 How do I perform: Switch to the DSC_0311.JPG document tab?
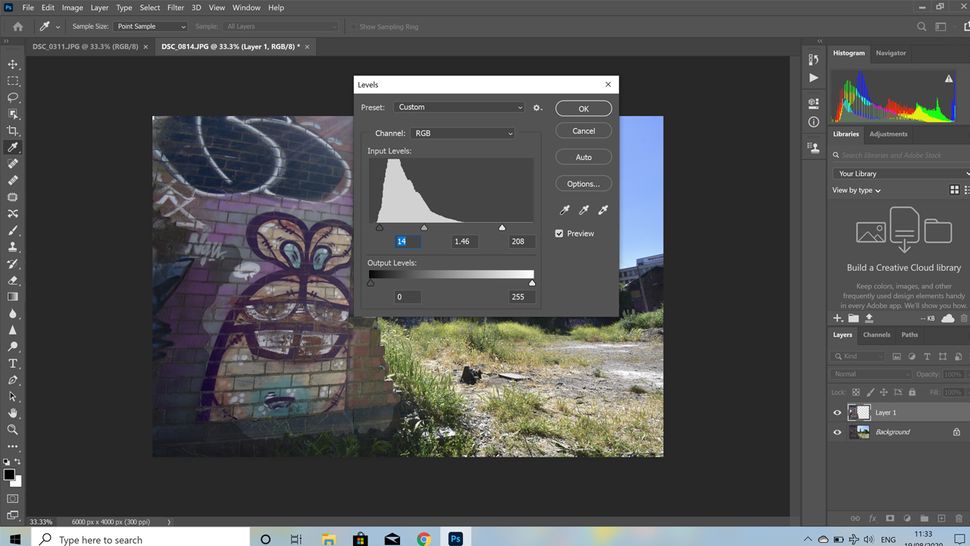(85, 46)
